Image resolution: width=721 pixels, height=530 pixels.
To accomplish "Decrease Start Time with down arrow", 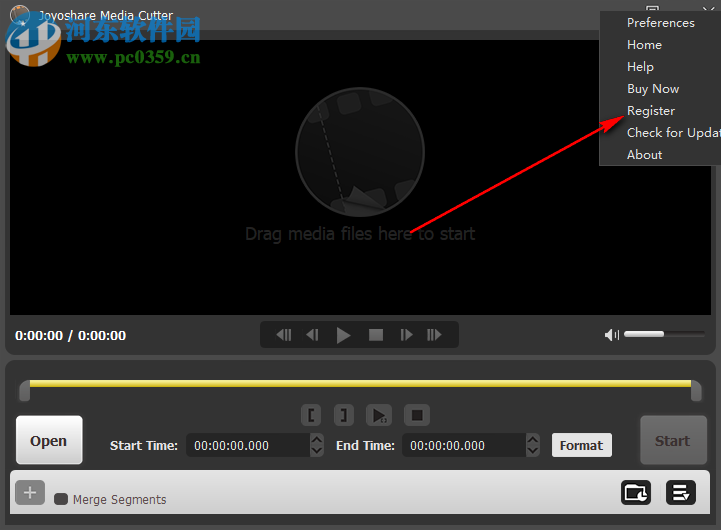I will [x=316, y=451].
